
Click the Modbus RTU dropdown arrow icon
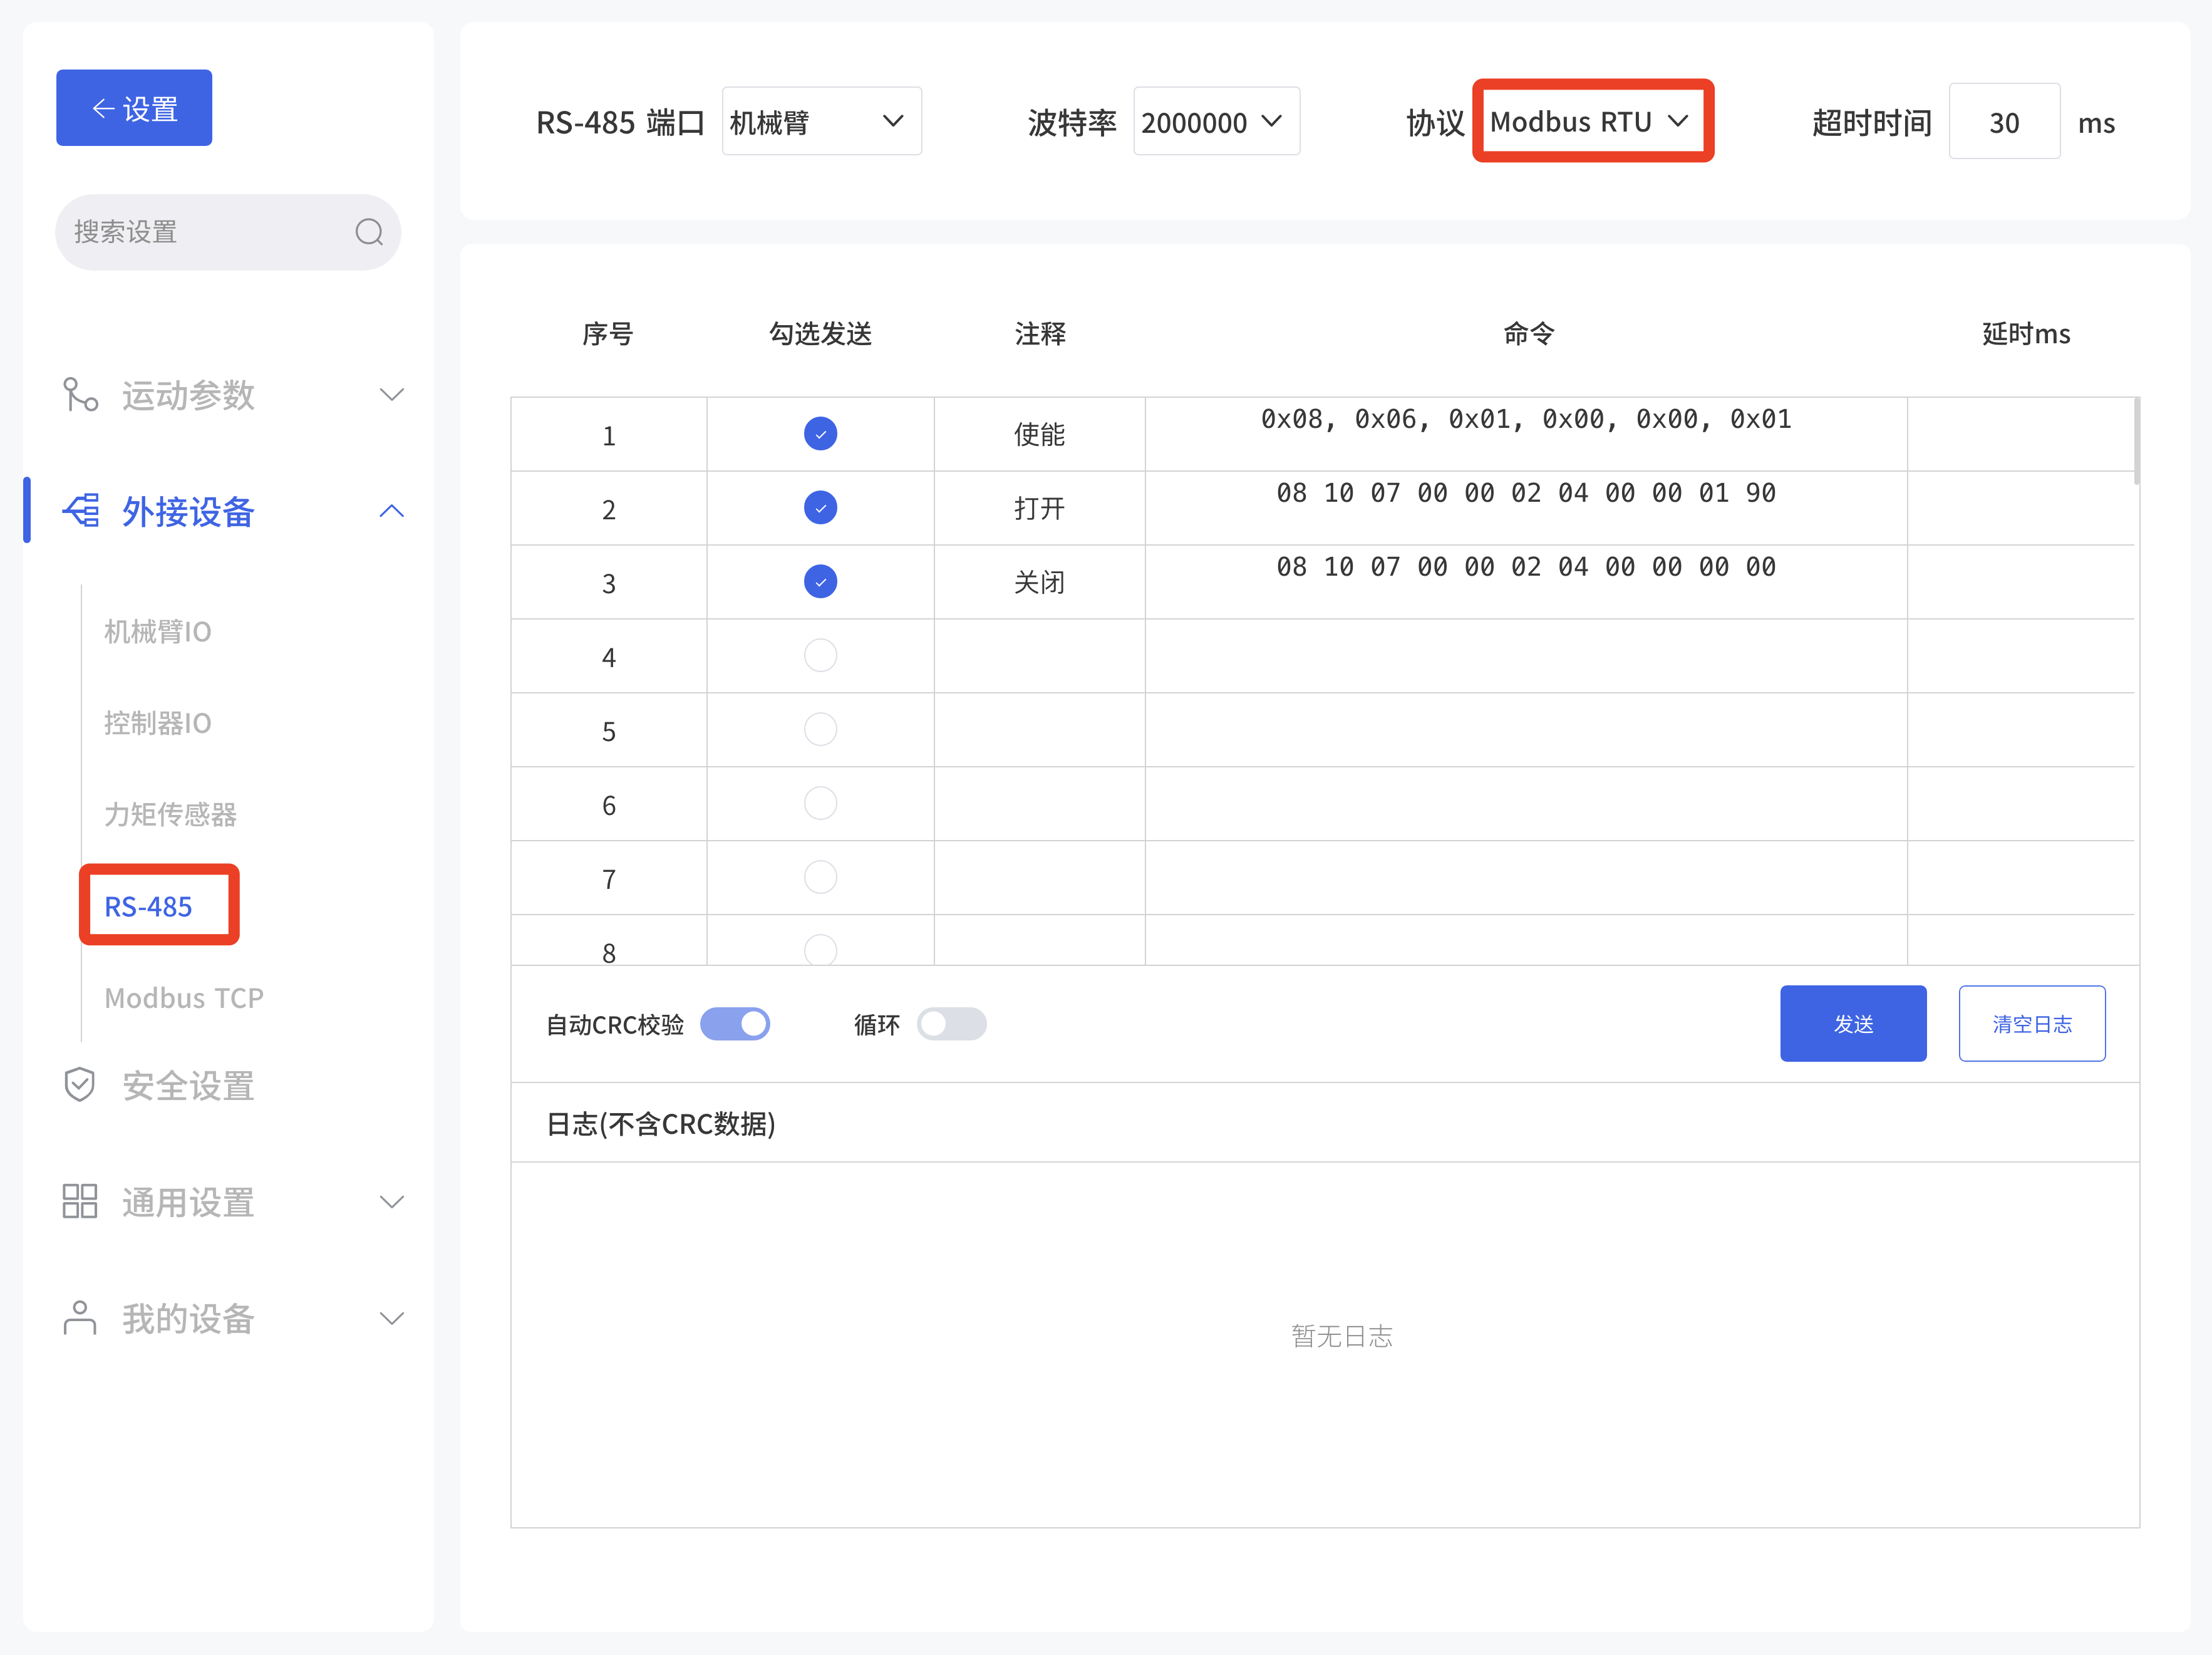coord(1679,121)
